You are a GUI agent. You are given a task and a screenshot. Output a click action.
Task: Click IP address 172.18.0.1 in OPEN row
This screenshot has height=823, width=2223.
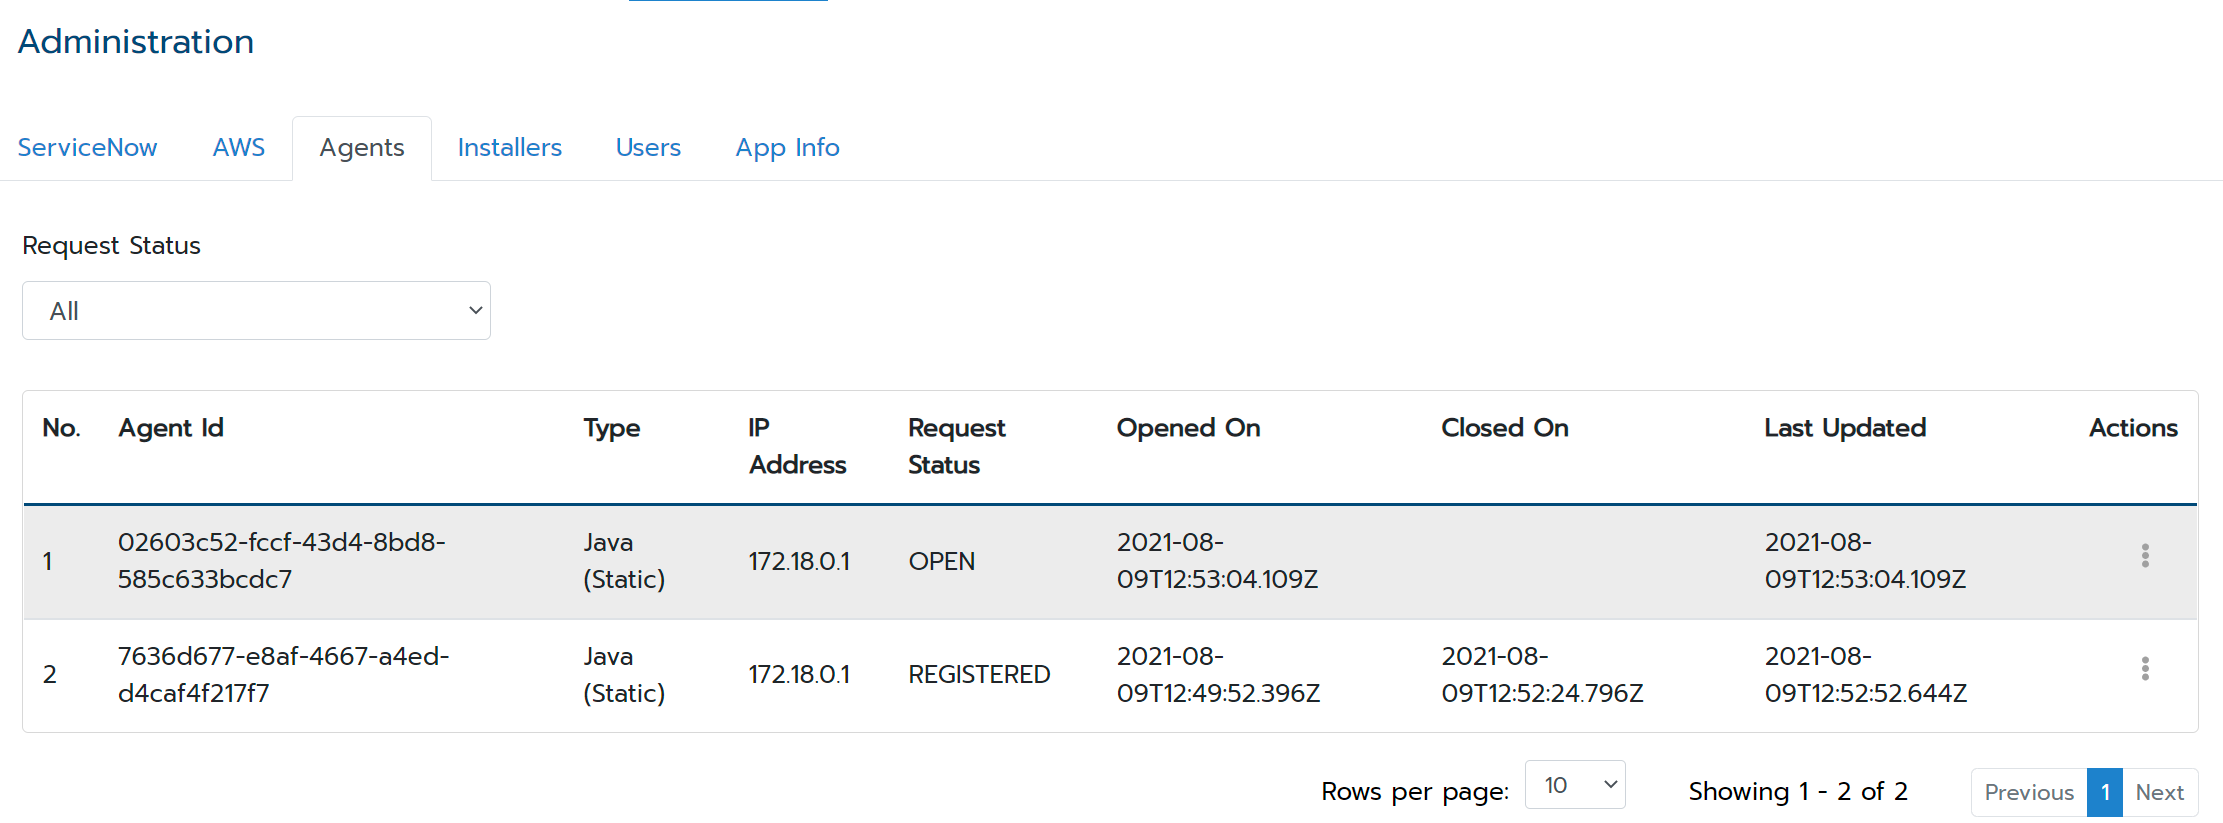point(799,561)
